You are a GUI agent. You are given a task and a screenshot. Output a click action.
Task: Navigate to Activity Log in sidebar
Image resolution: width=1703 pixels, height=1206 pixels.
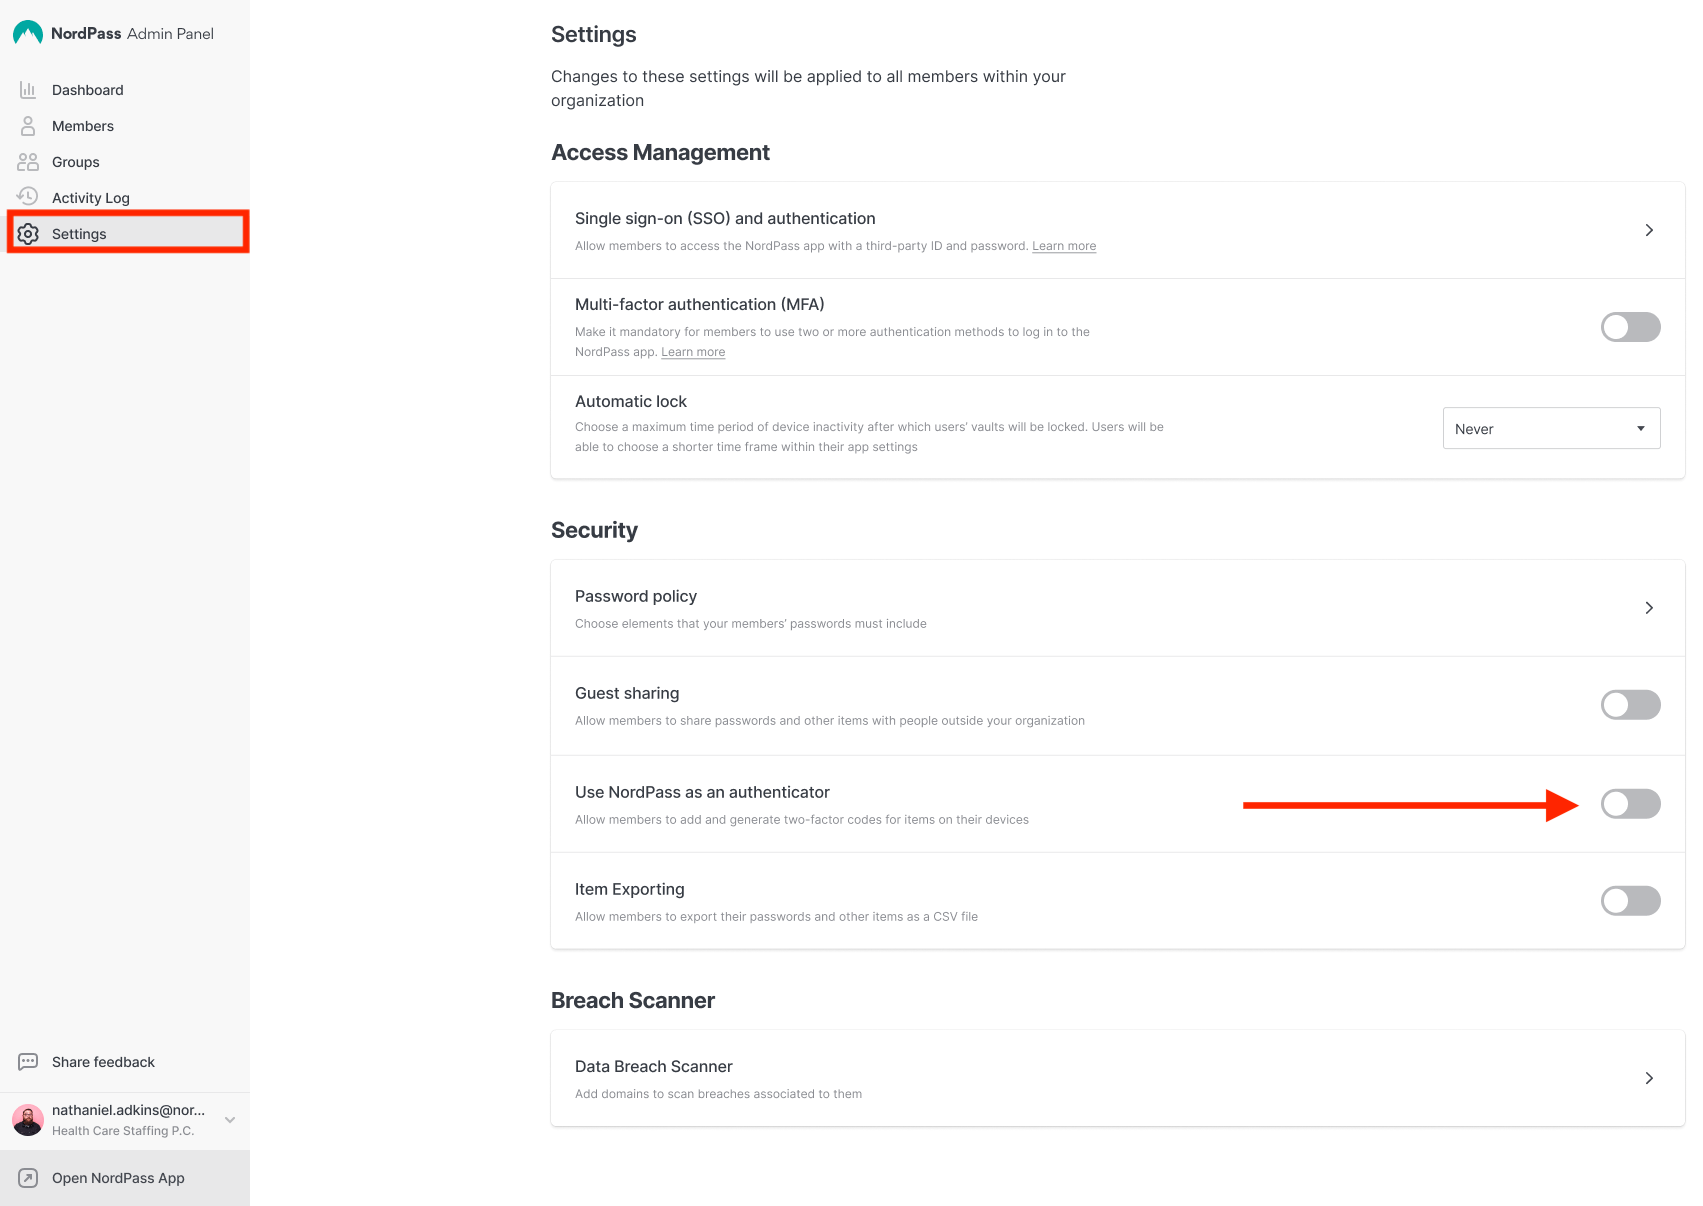tap(91, 196)
